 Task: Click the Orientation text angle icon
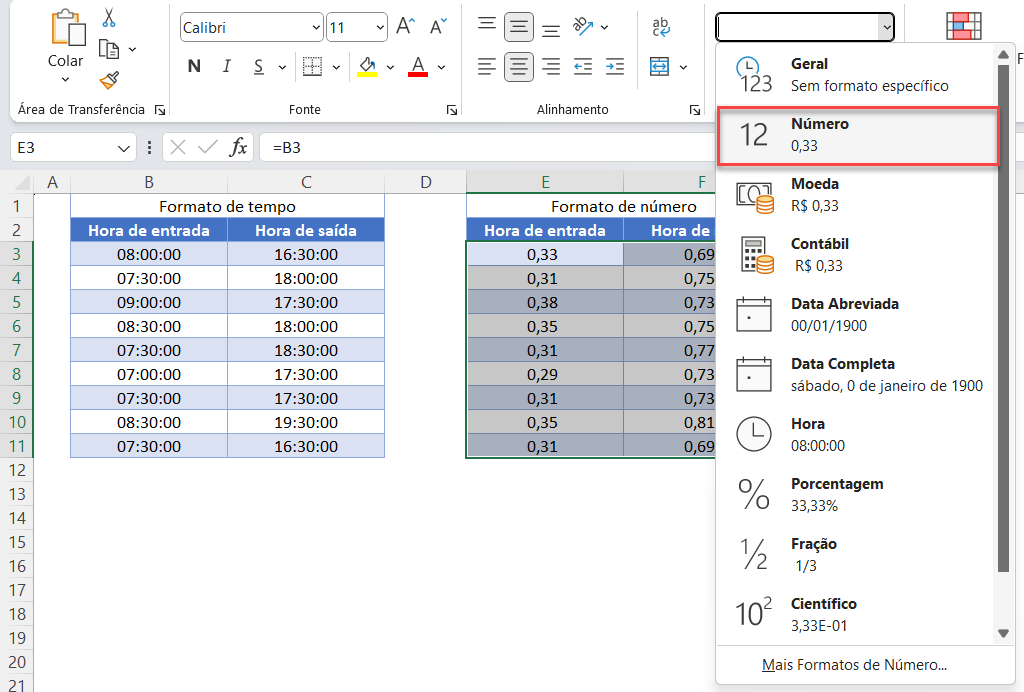coord(583,26)
